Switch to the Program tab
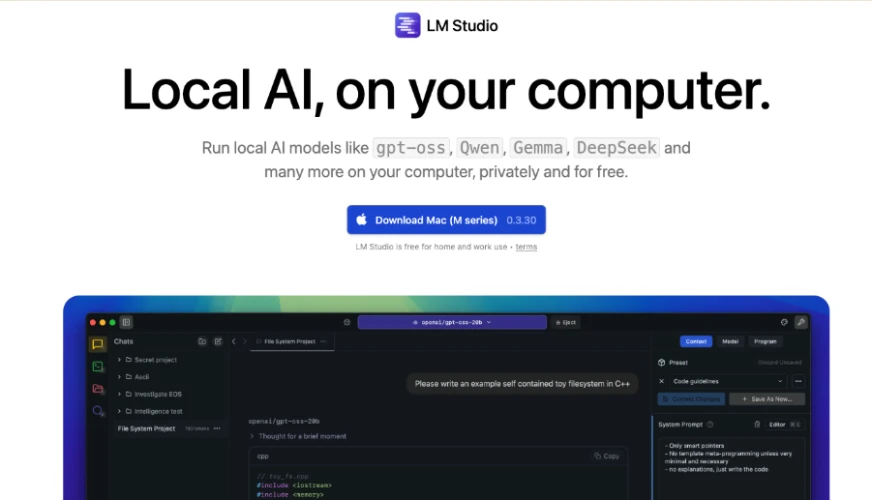The height and width of the screenshot is (500, 872). point(765,342)
